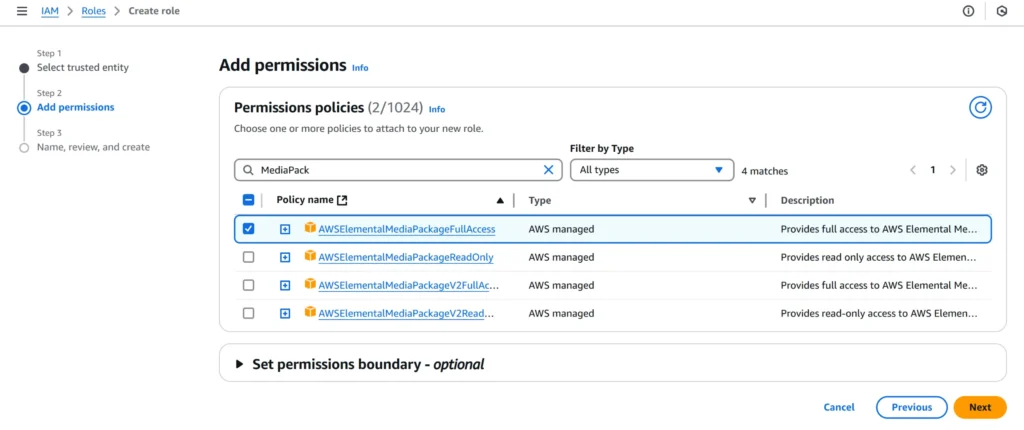The height and width of the screenshot is (430, 1024).
Task: Uncheck AWSElementalMediaPackageFullAccess policy
Action: pos(248,229)
